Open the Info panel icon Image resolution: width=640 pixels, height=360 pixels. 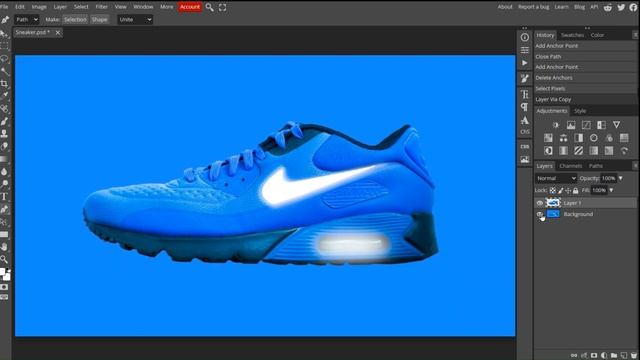[525, 37]
